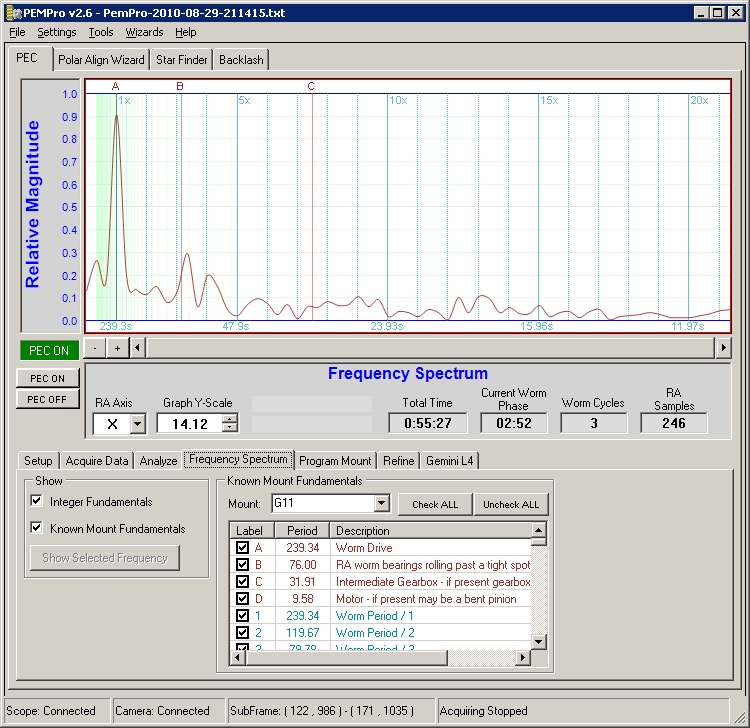Click the fundamentals list horizontal scrollbar thumb

tap(346, 658)
